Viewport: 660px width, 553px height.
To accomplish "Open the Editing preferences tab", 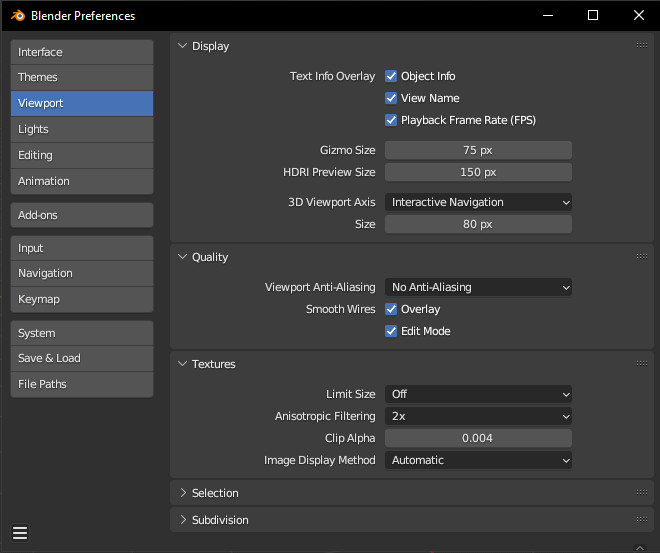I will click(82, 156).
